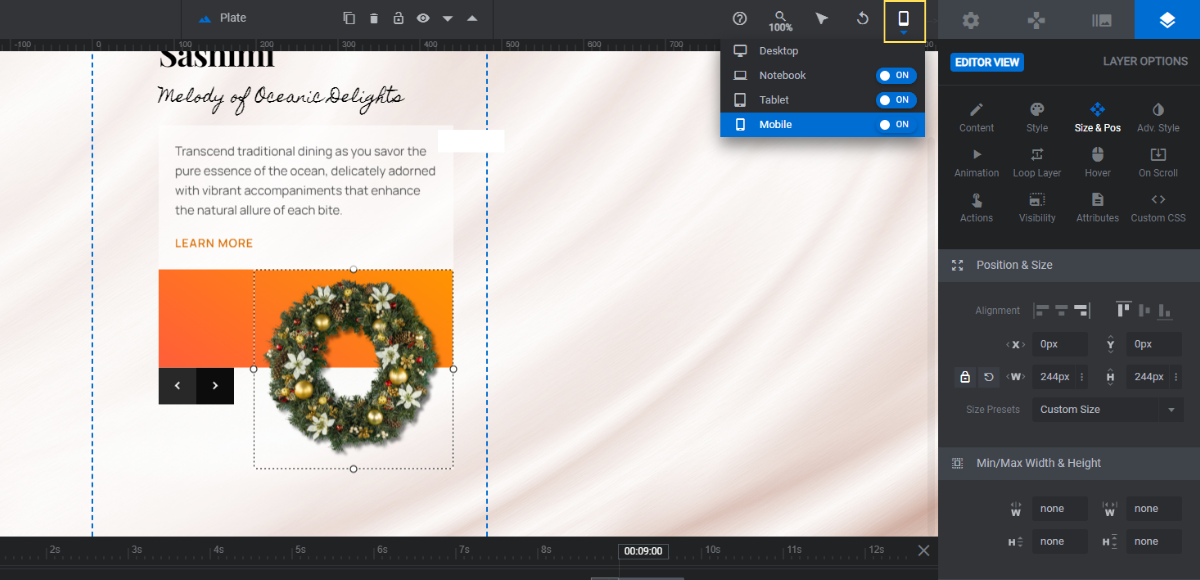Open the Loop Layer settings
Image resolution: width=1200 pixels, height=580 pixels.
pos(1037,162)
